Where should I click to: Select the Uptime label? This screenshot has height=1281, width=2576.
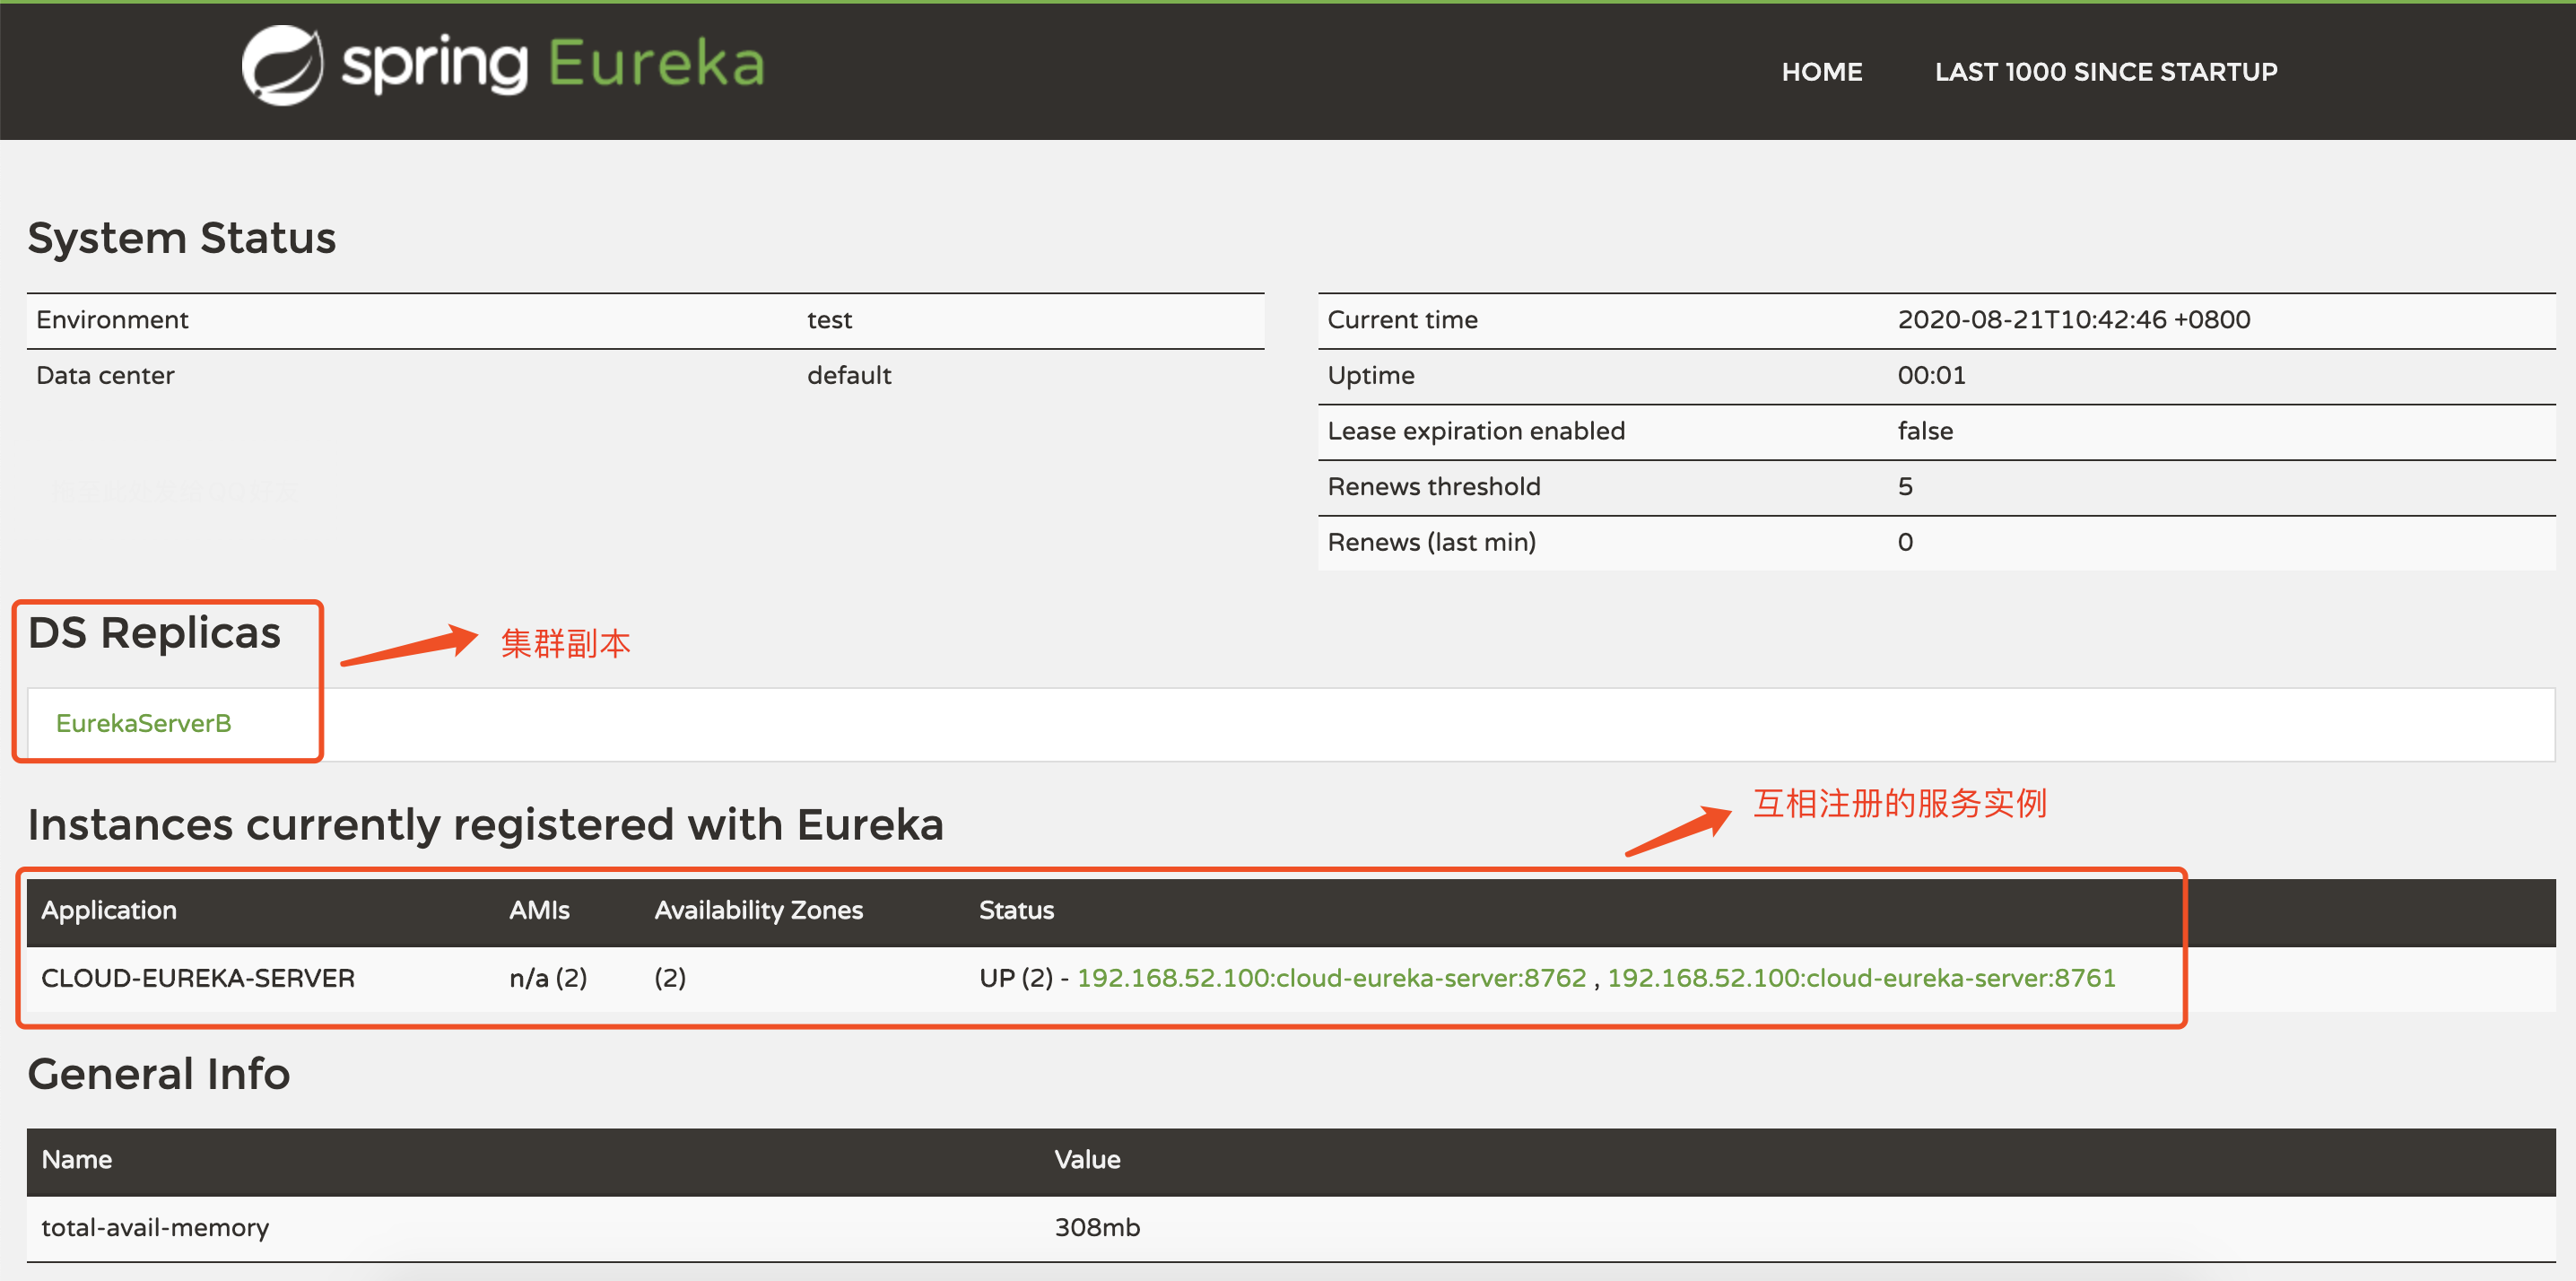click(x=1371, y=376)
